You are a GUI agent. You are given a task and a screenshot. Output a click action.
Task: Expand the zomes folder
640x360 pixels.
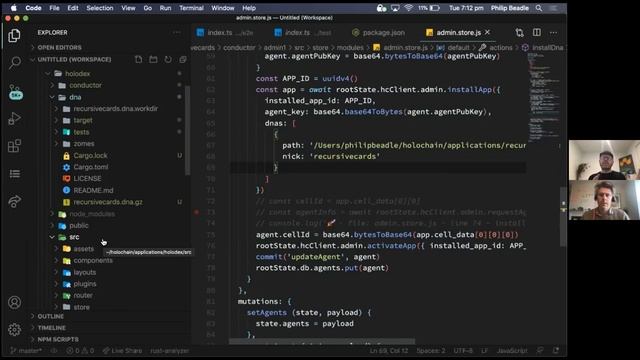pos(84,144)
